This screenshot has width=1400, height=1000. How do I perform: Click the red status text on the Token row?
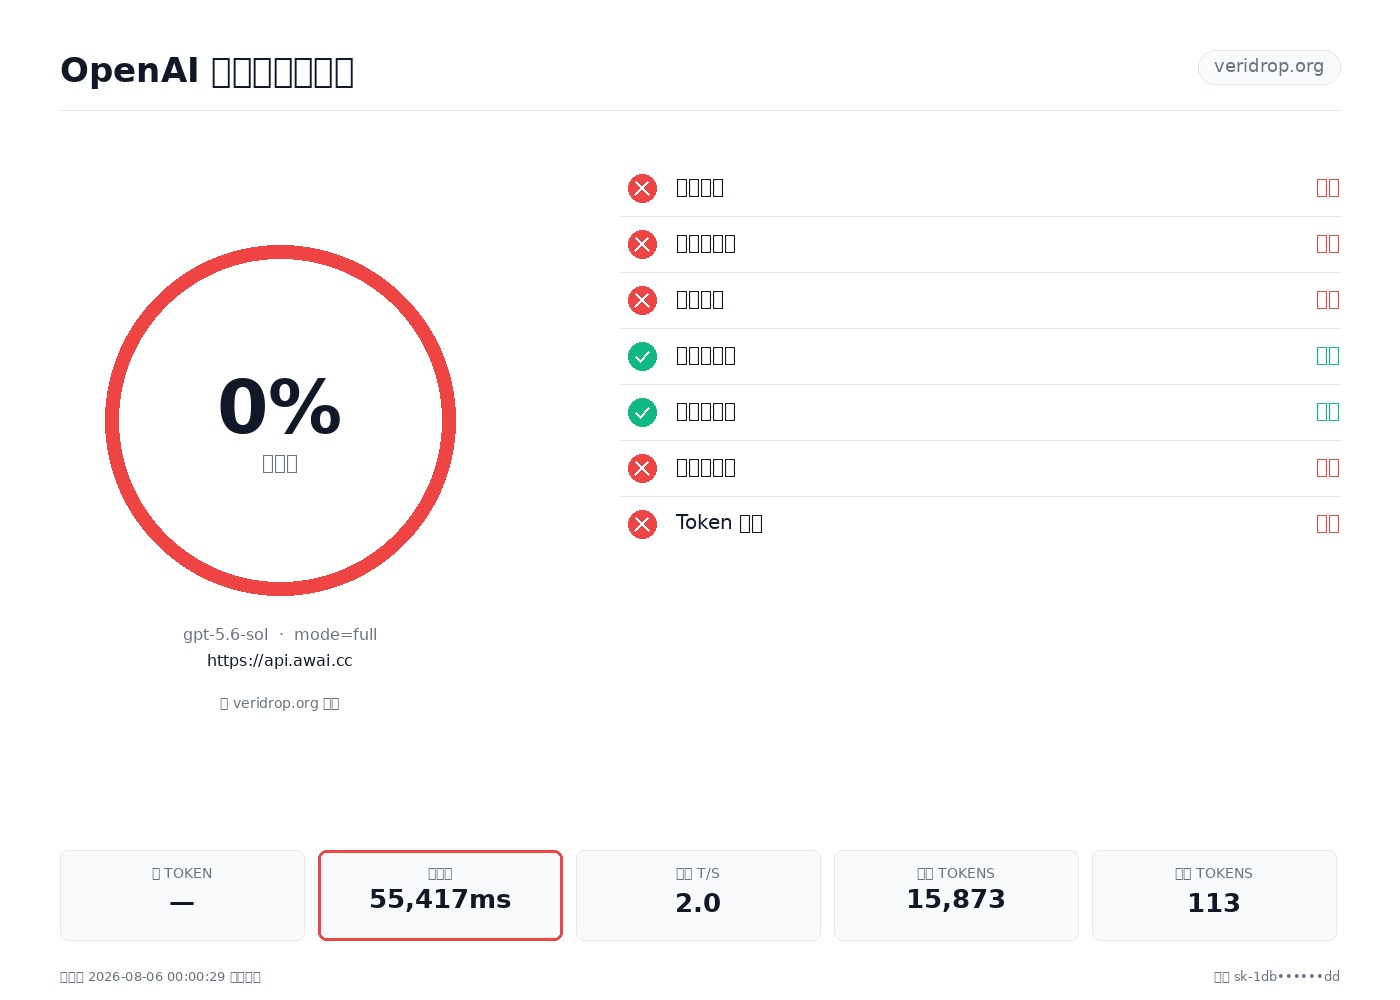(x=1328, y=524)
